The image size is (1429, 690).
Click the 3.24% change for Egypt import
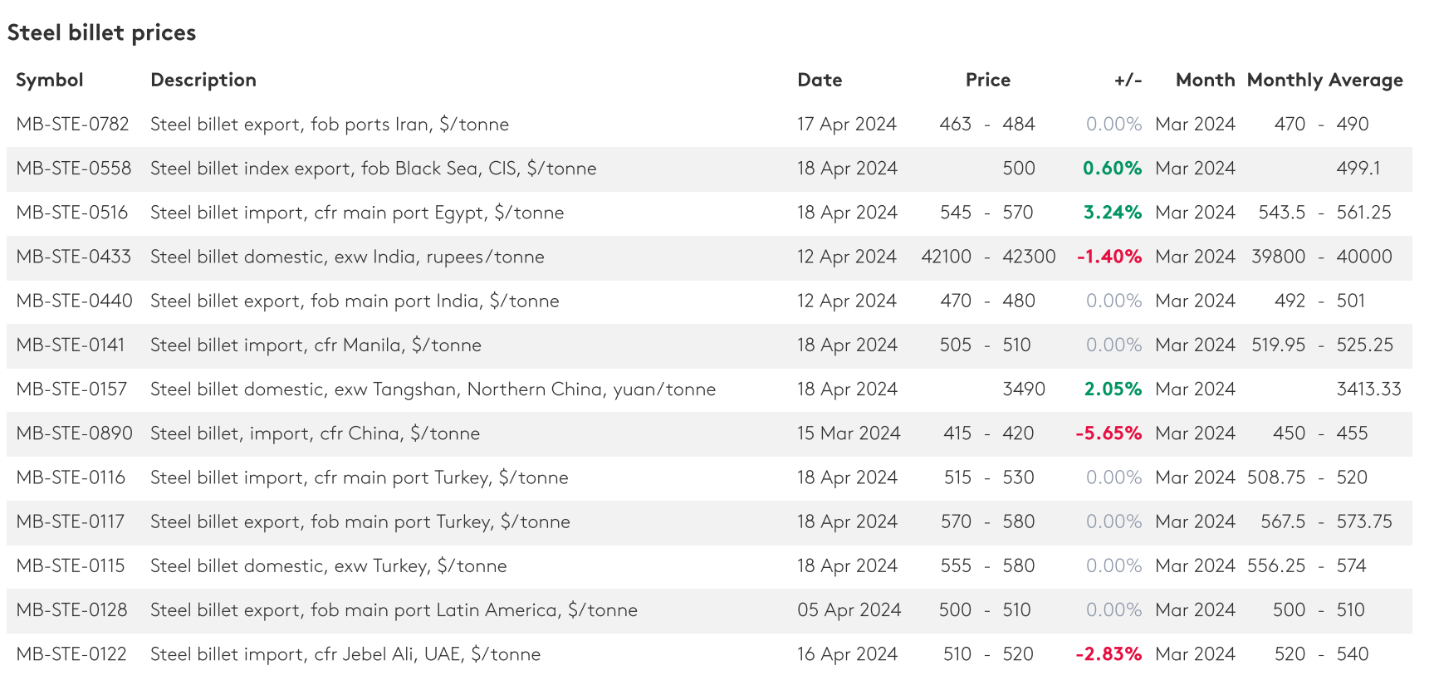click(x=1112, y=213)
